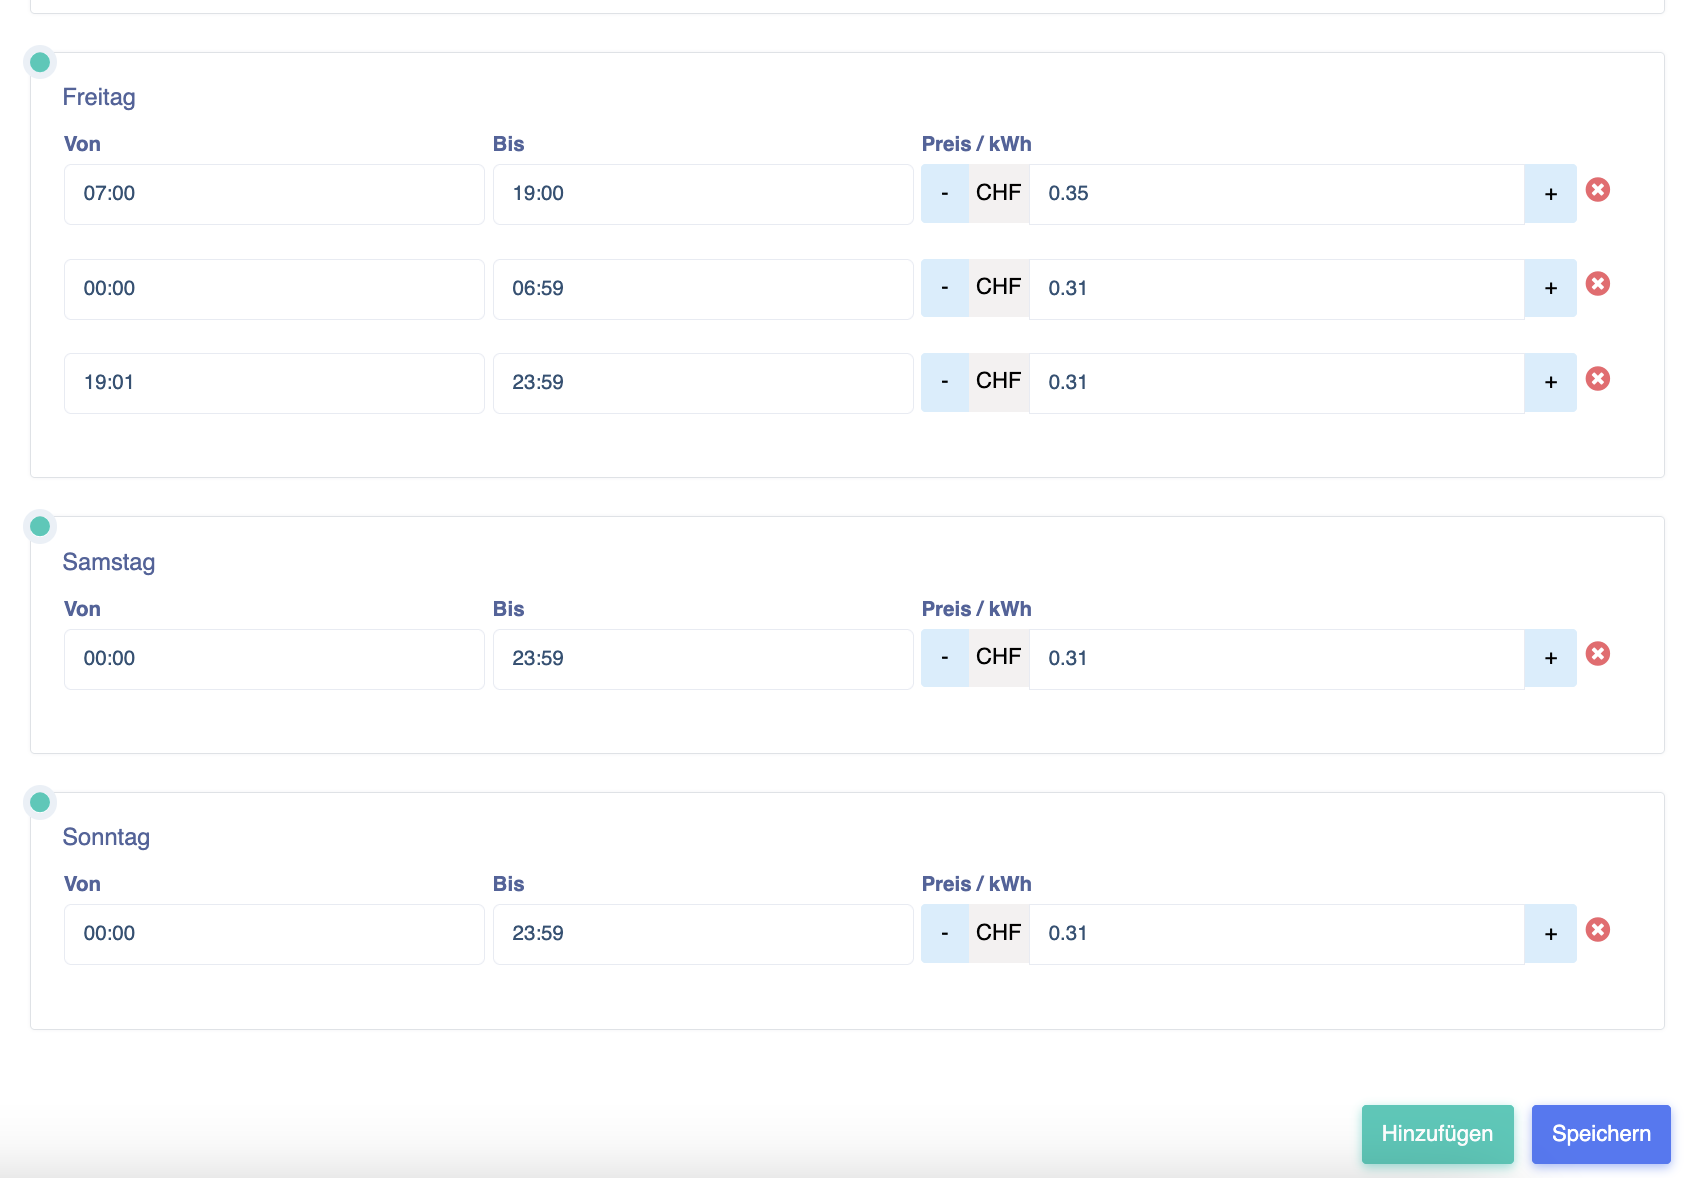Edit Freitag price field 0.35

point(1276,194)
